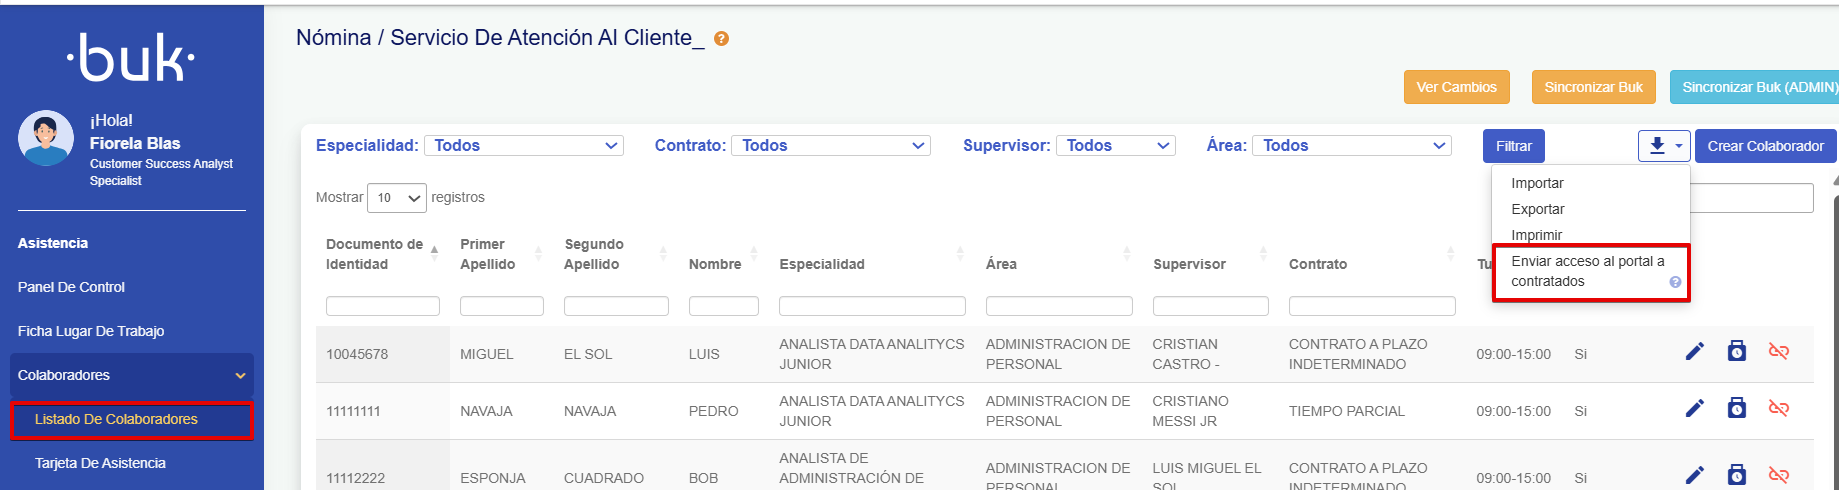Click the red unlink icon for PEDRO
Screen dimensions: 1839x490
tap(1778, 408)
